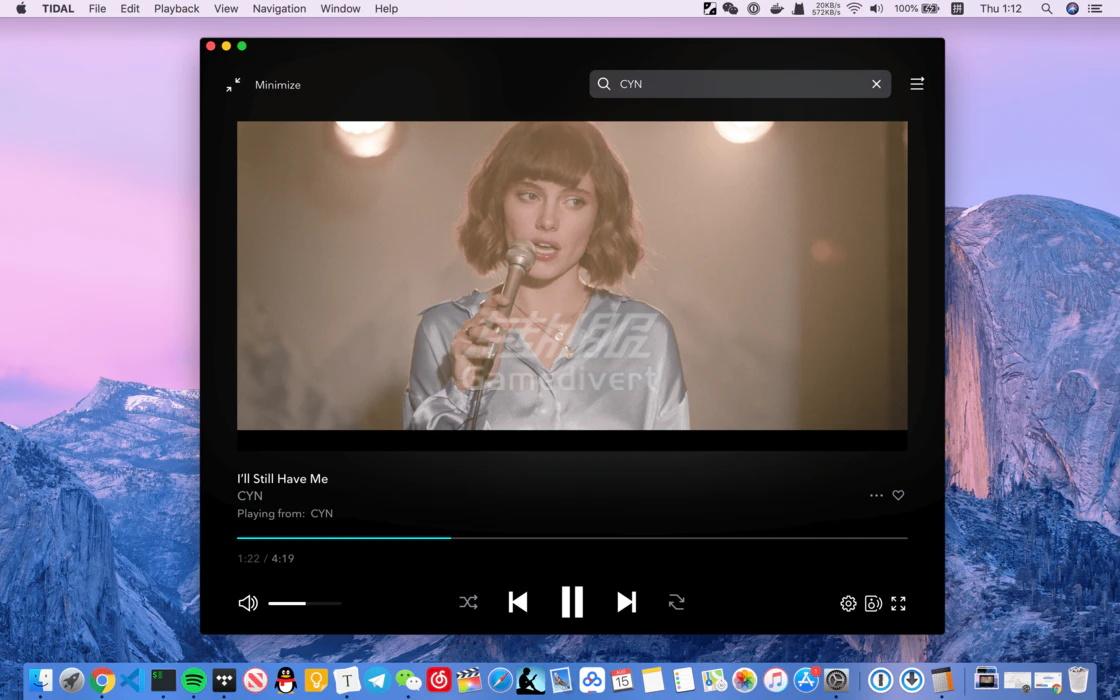Click the Docker whale menu bar icon
The width and height of the screenshot is (1120, 700).
(776, 9)
